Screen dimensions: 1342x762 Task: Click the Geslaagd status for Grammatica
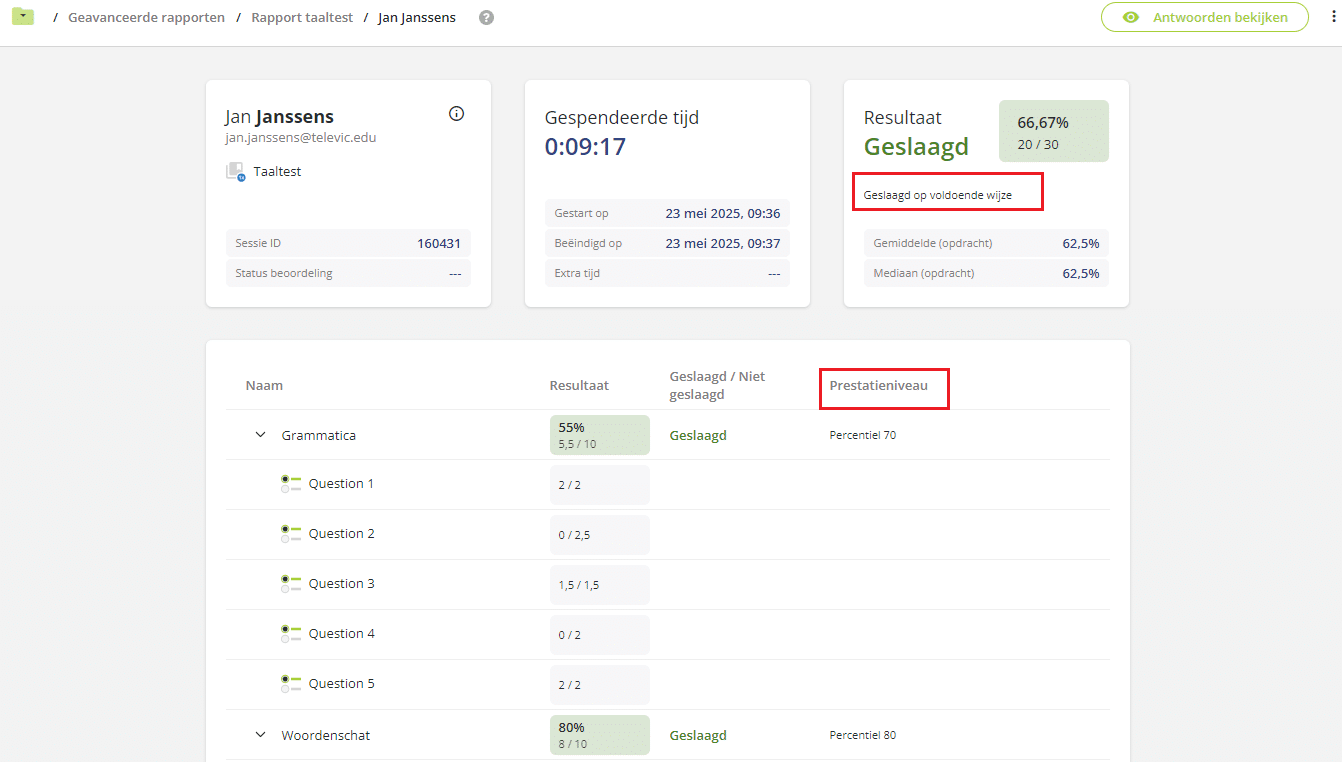click(698, 435)
